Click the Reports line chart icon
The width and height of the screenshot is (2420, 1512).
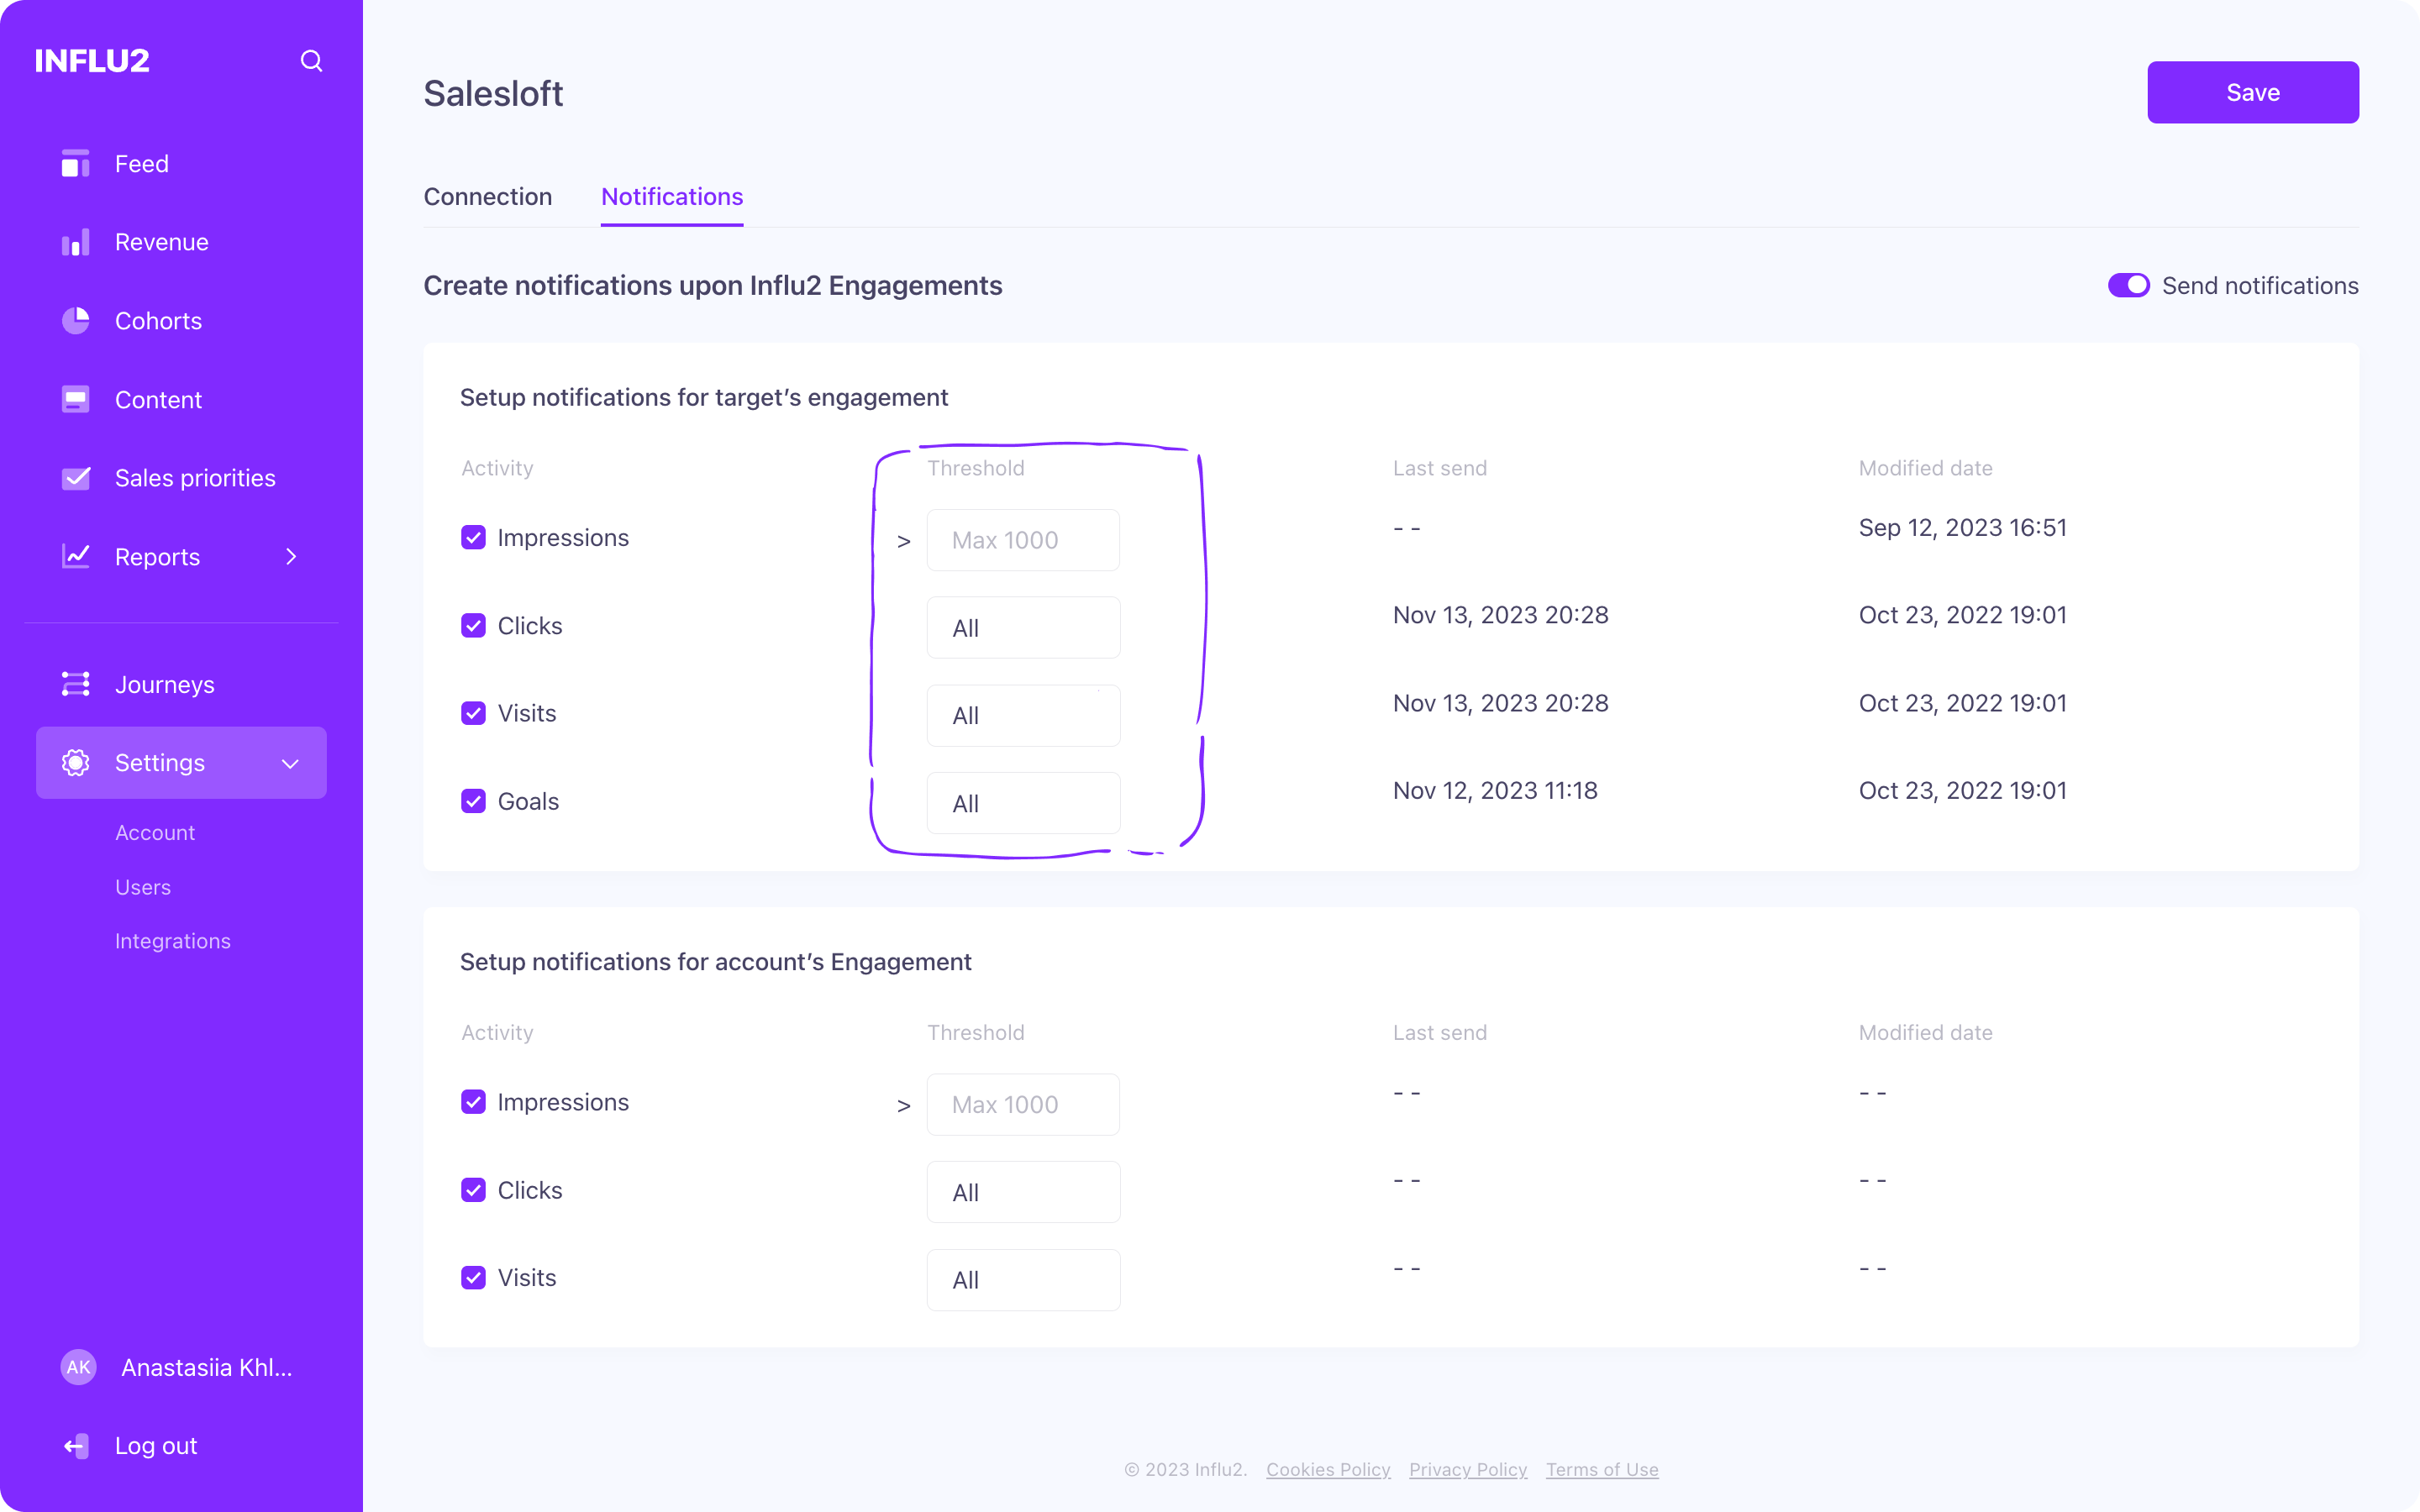[75, 556]
